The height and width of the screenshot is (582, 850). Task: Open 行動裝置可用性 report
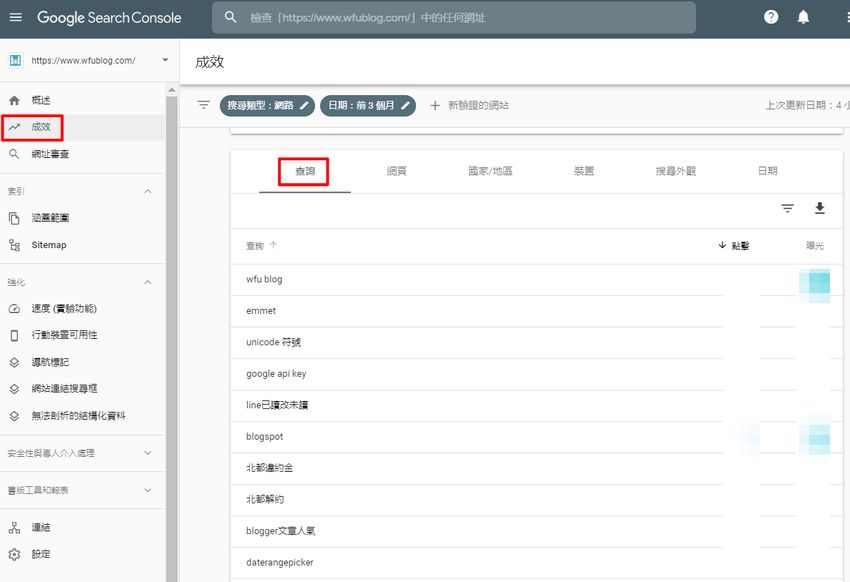[82, 335]
